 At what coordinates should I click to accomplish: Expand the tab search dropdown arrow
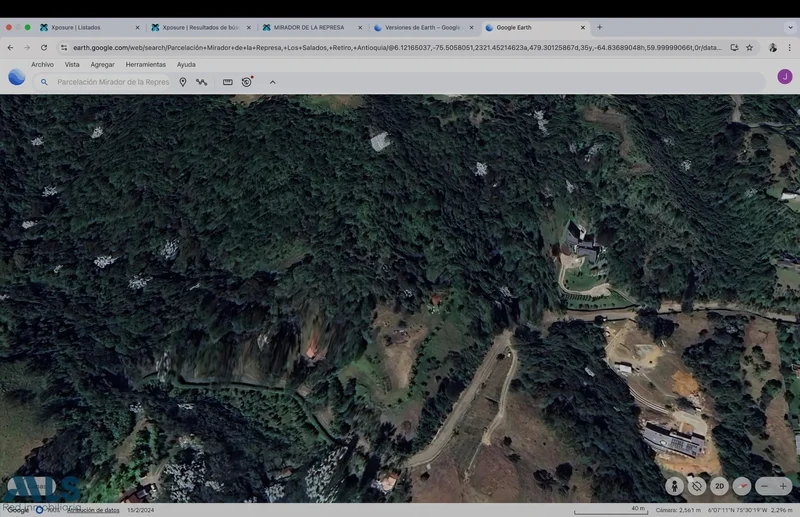click(790, 28)
